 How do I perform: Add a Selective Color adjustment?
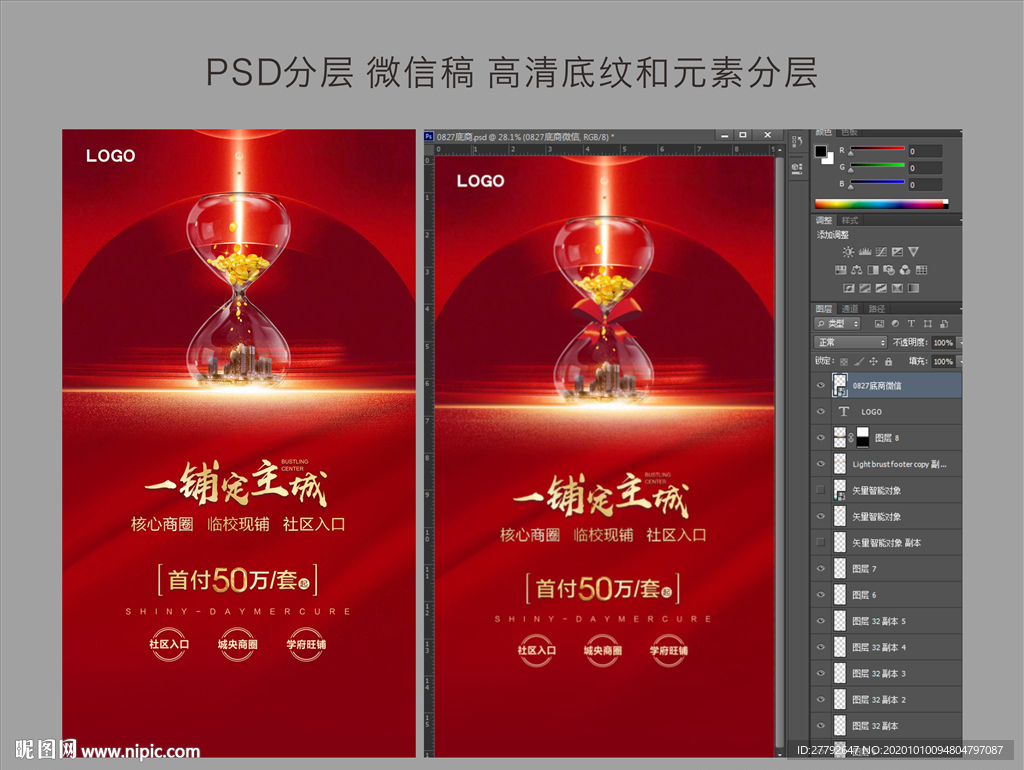[x=897, y=288]
